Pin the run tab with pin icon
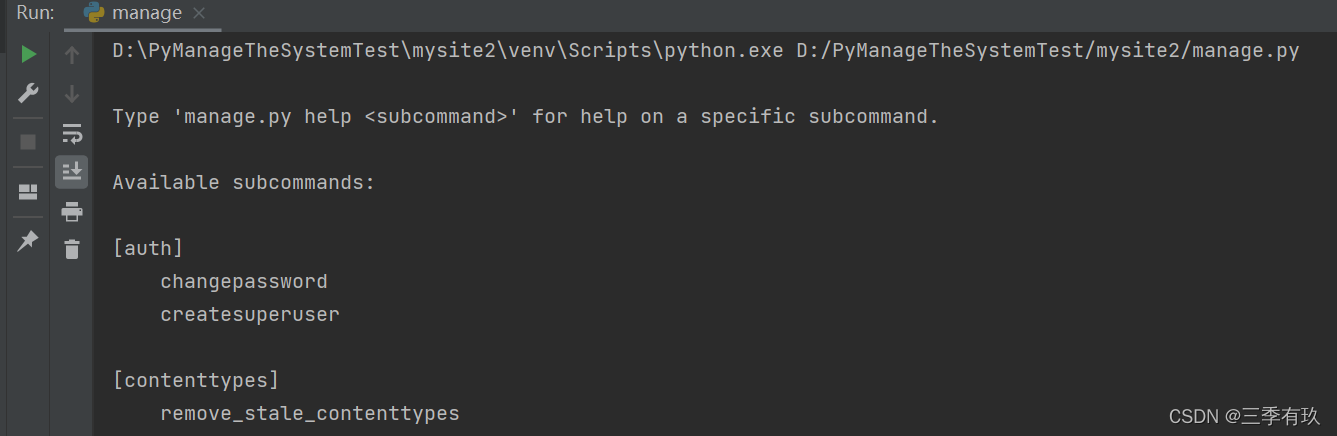The image size is (1337, 436). [28, 241]
